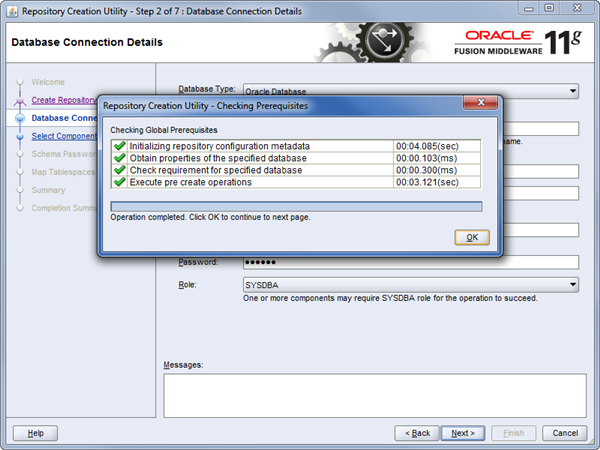Click the Summary step in the sidebar
Image resolution: width=600 pixels, height=450 pixels.
pyautogui.click(x=48, y=190)
